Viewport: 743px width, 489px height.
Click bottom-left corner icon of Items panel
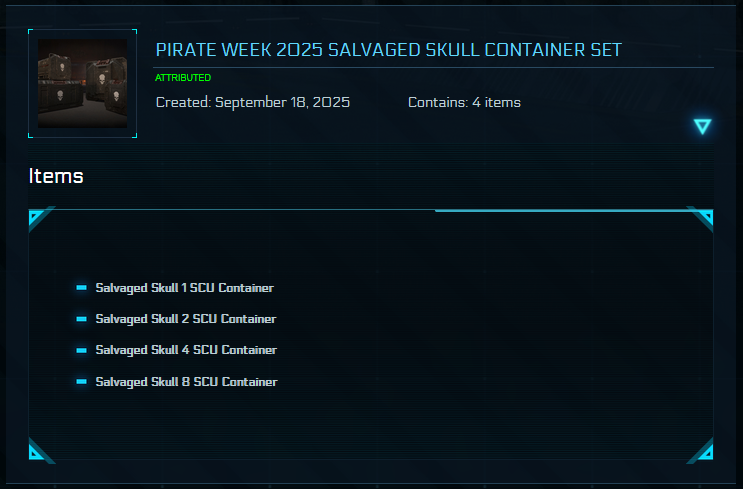[x=38, y=452]
